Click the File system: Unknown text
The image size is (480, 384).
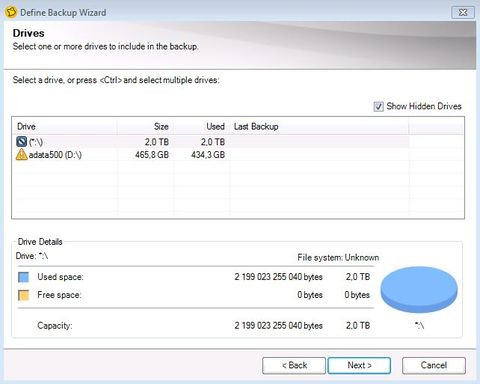tap(338, 257)
